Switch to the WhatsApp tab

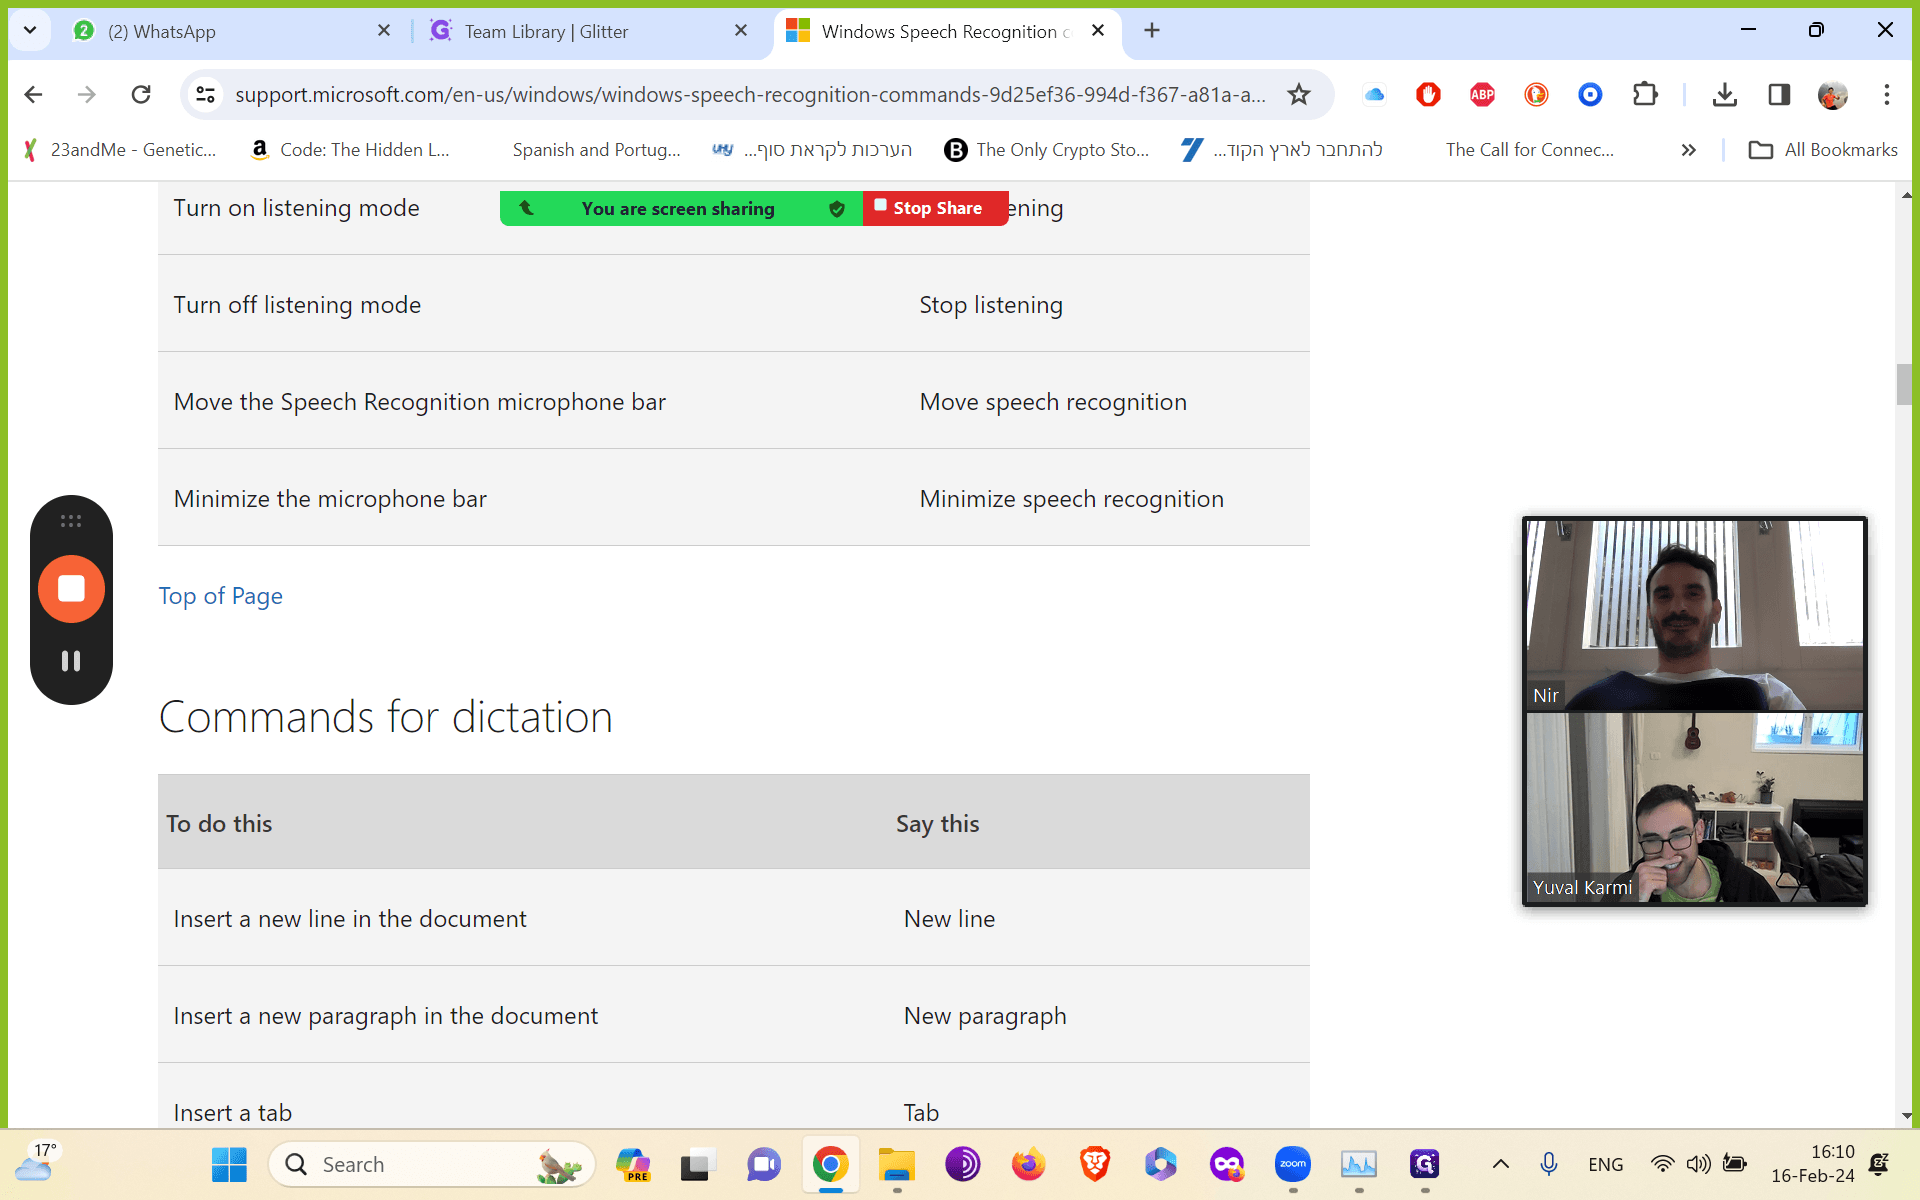tap(232, 31)
